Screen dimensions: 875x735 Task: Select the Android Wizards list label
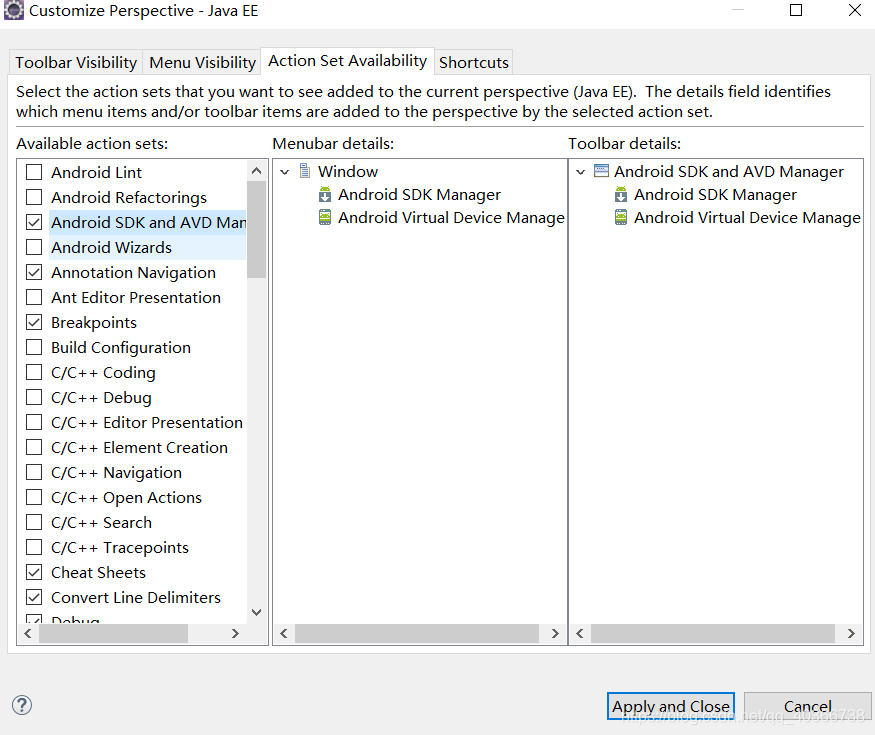tap(111, 247)
